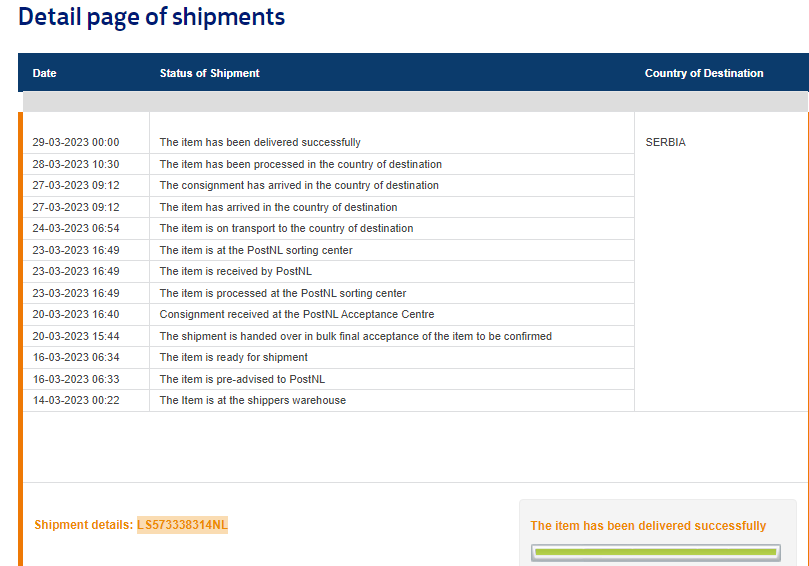Select the item at PostNL sorting center row
The image size is (809, 566).
coord(256,250)
